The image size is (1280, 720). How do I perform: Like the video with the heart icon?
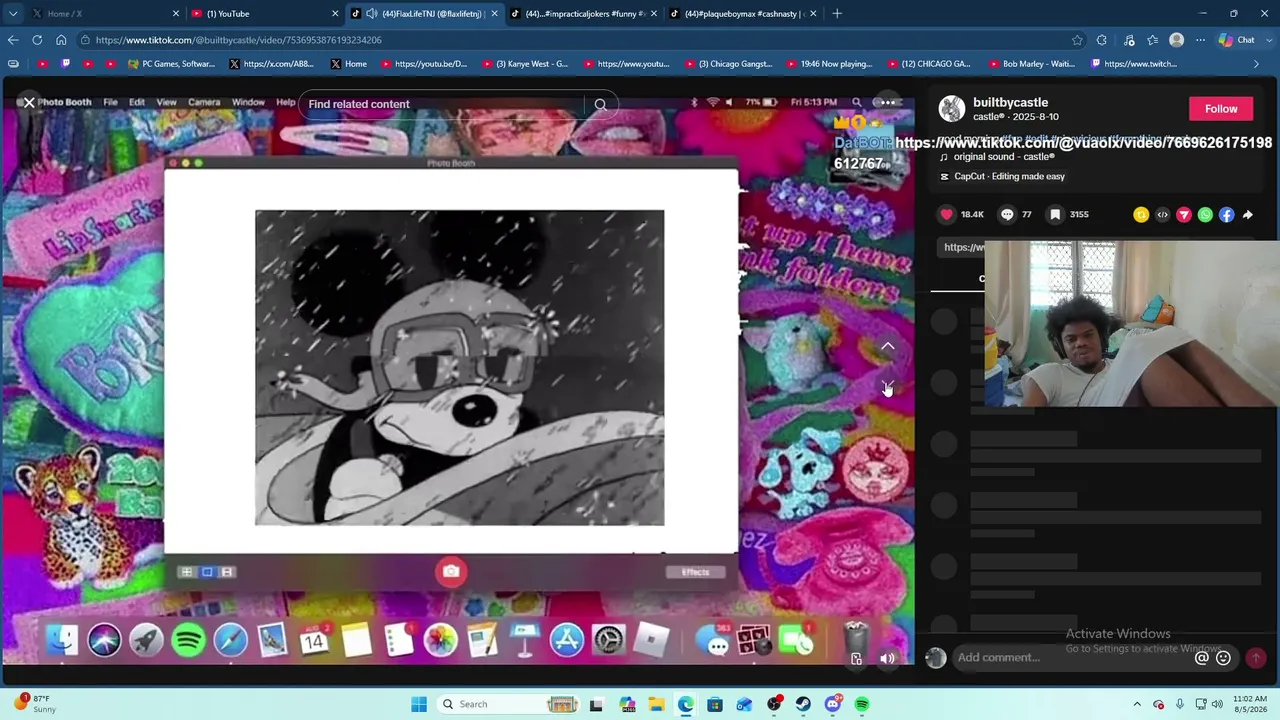coord(946,214)
